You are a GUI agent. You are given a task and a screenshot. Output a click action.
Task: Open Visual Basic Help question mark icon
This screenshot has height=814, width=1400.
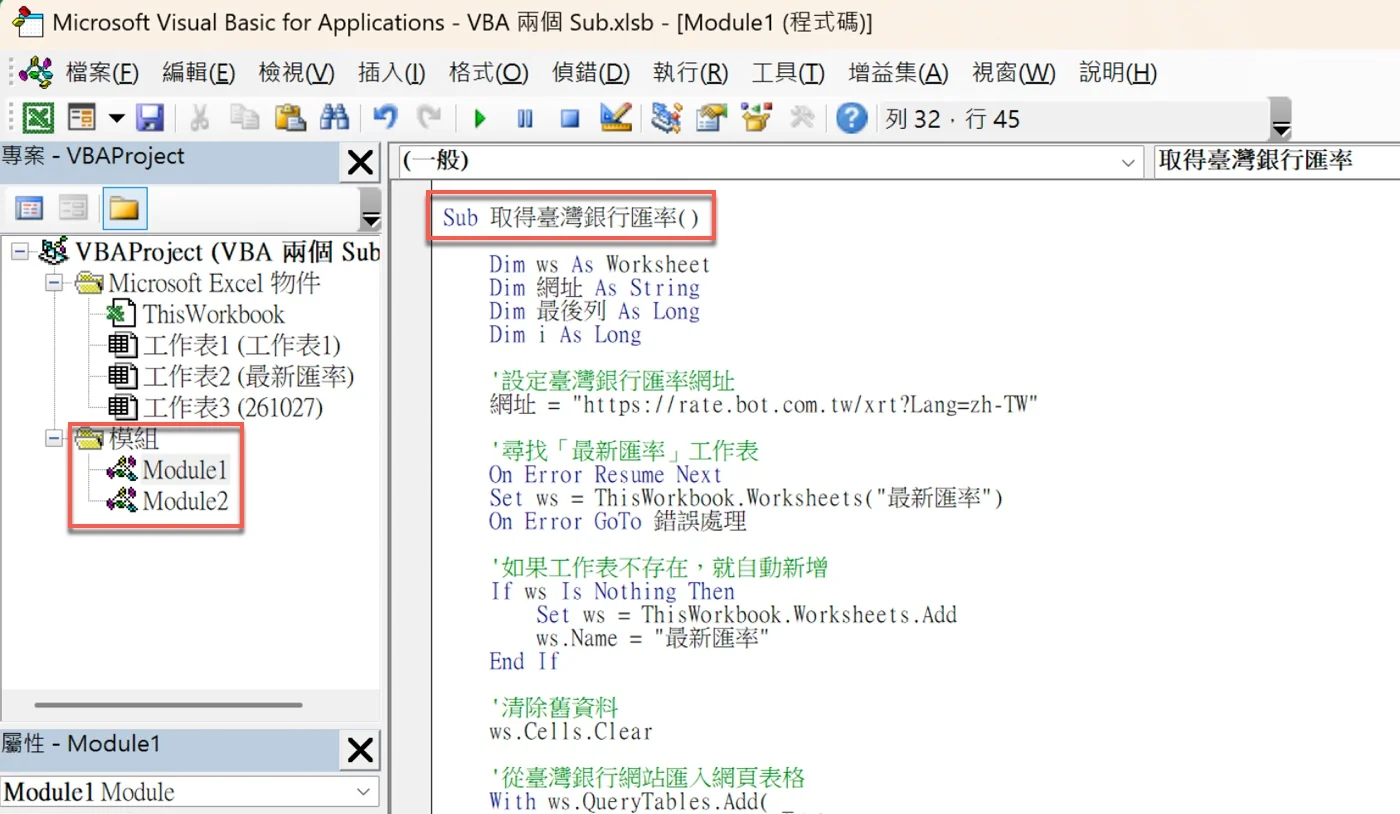[851, 119]
